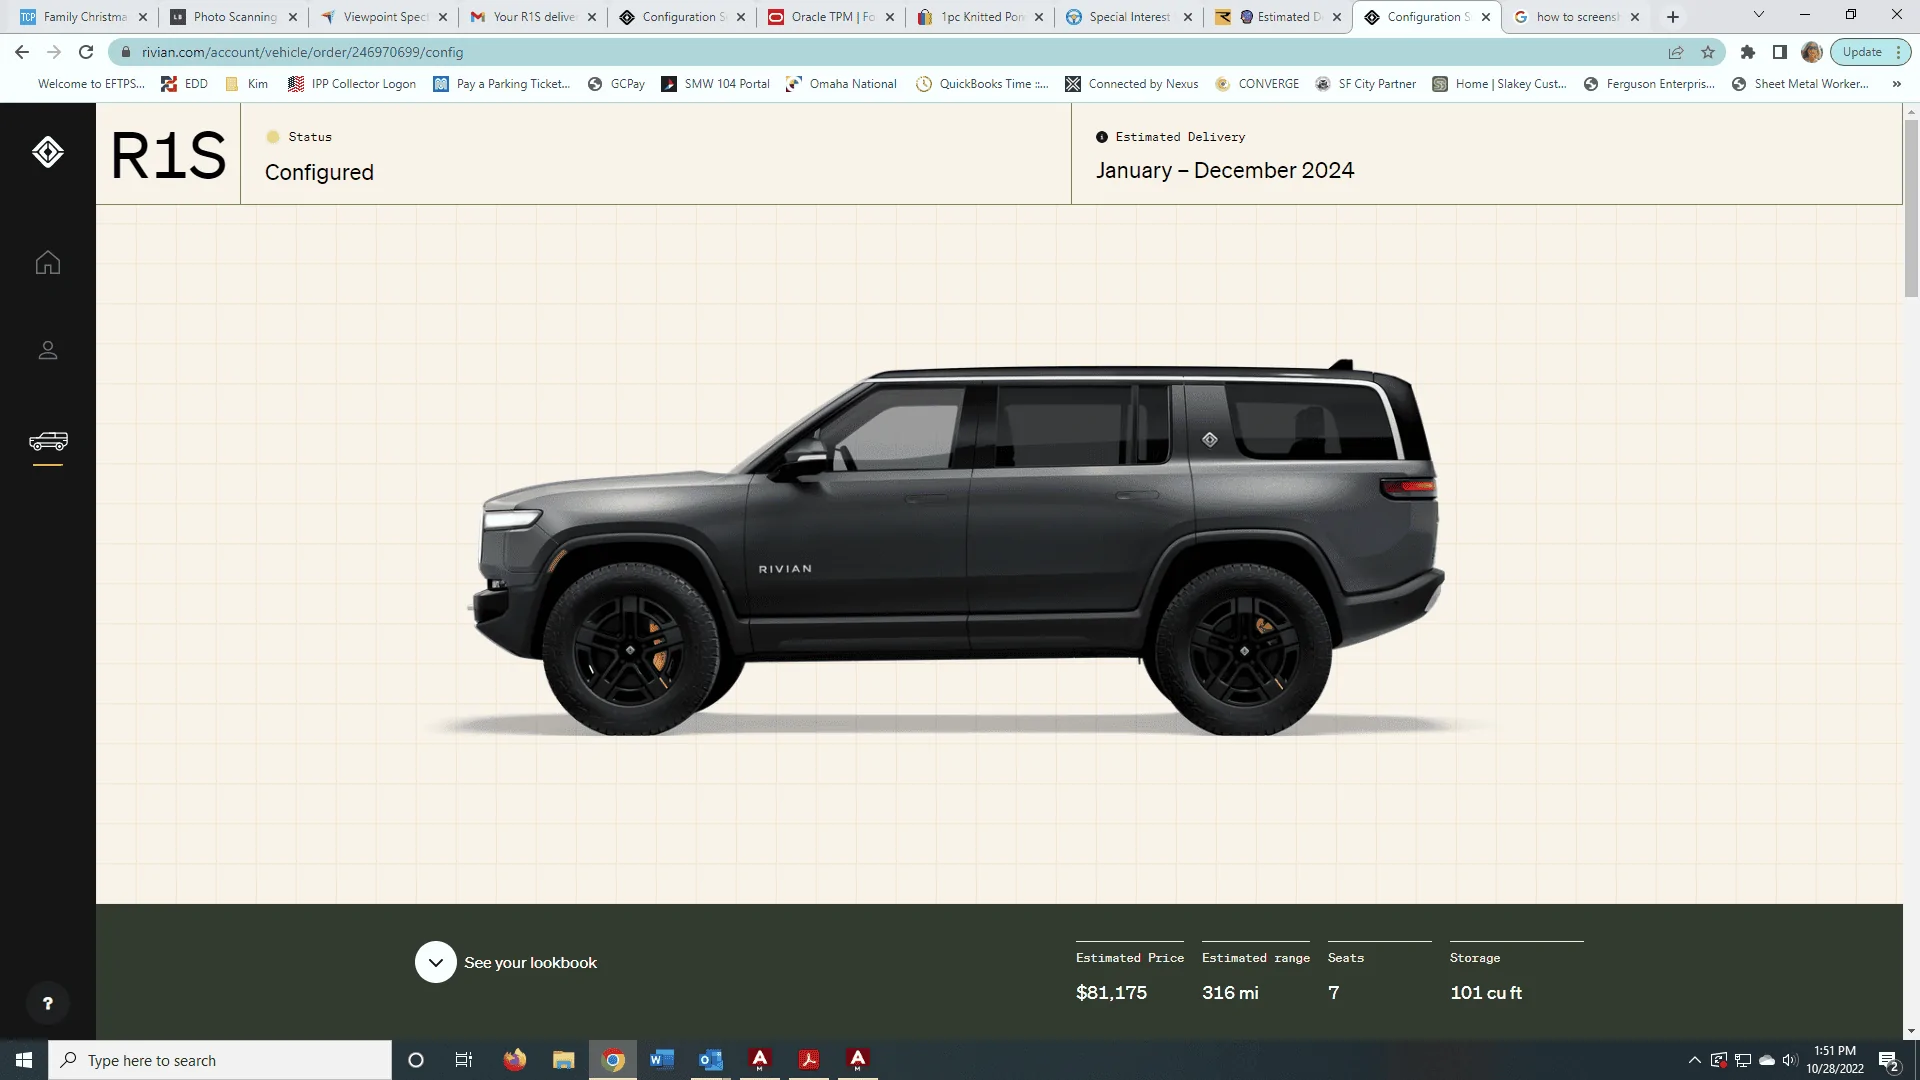This screenshot has height=1080, width=1920.
Task: Bookmark this page with the star icon
Action: [x=1708, y=52]
